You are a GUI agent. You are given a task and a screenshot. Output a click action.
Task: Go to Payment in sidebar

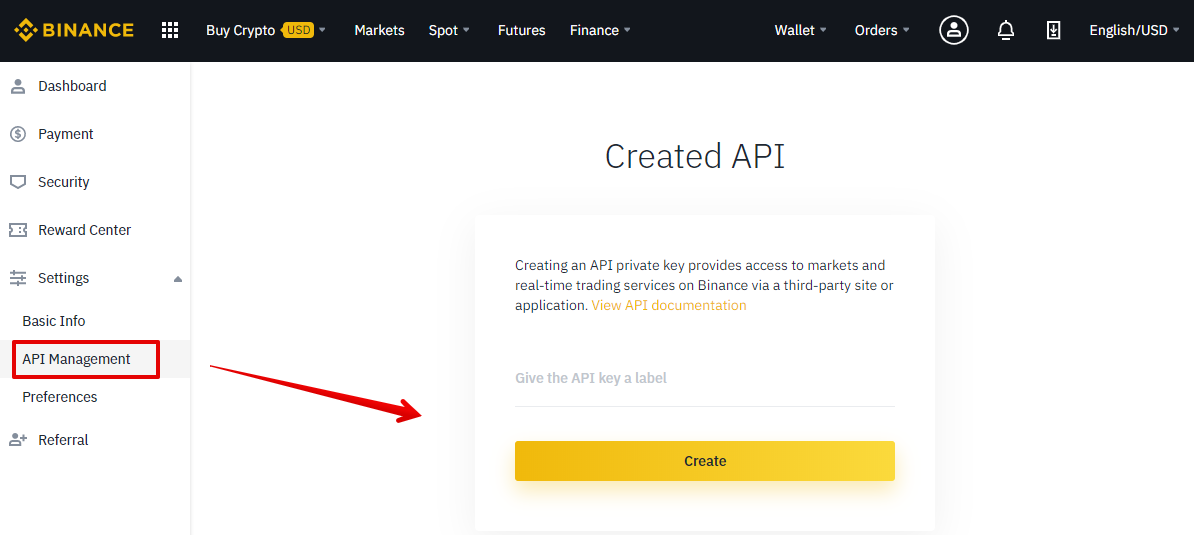coord(66,134)
